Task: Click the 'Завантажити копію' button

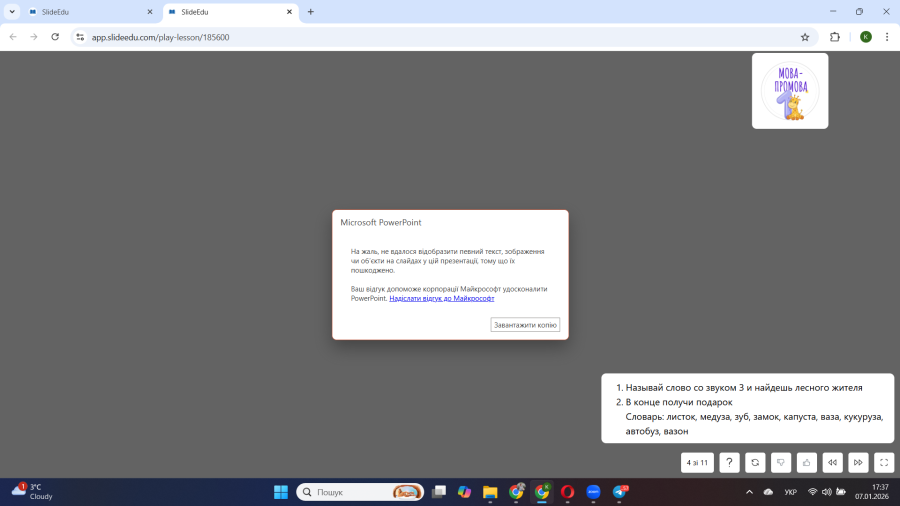Action: [x=525, y=325]
